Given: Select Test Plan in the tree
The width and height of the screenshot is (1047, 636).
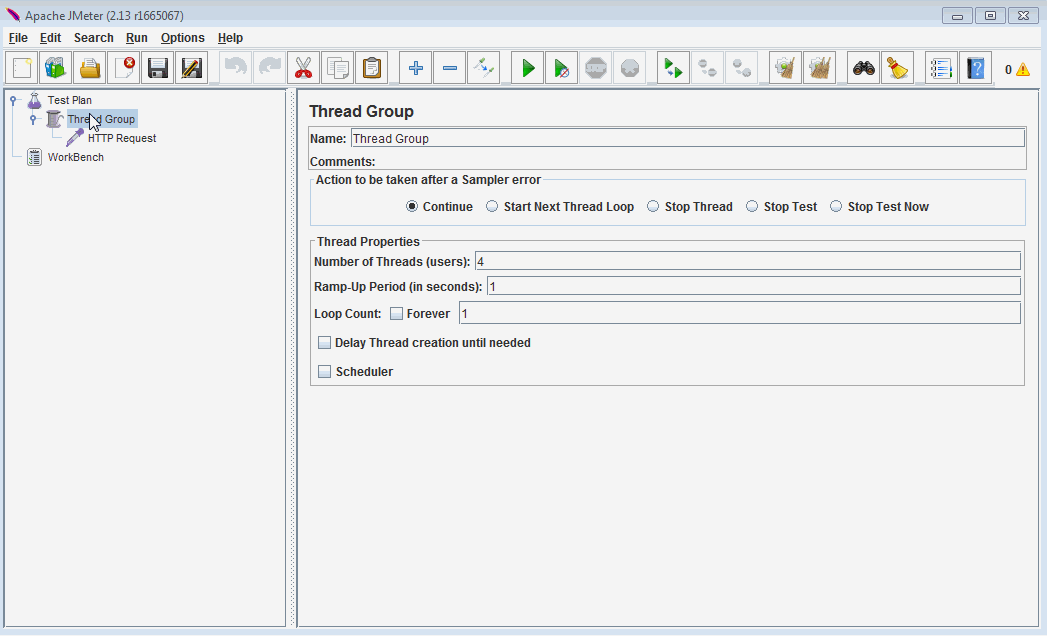Looking at the screenshot, I should tap(69, 100).
